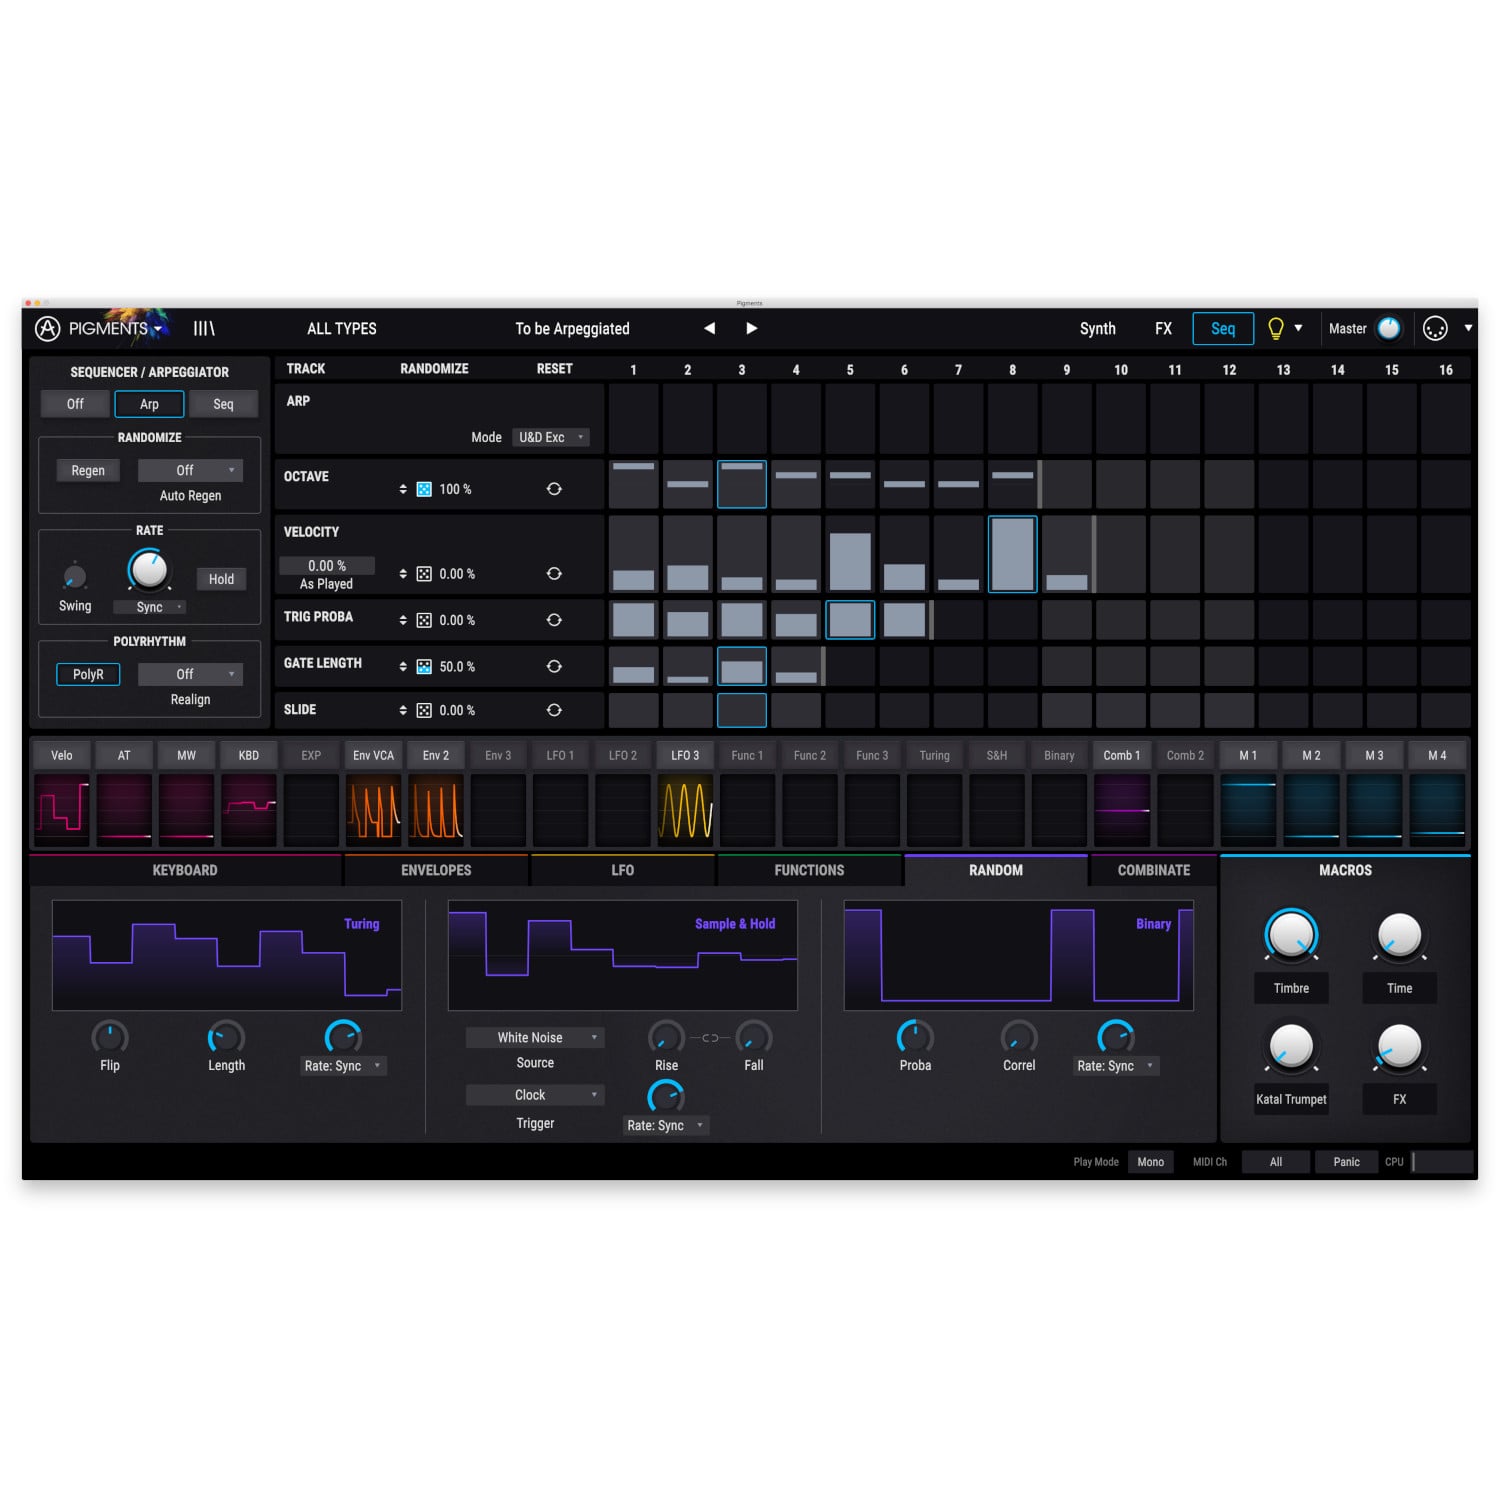Switch to the Synth tab
The height and width of the screenshot is (1500, 1500).
pos(1097,328)
